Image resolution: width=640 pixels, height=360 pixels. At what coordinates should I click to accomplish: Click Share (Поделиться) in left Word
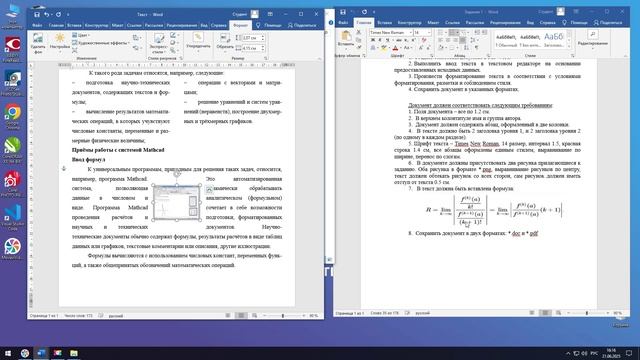pyautogui.click(x=302, y=25)
